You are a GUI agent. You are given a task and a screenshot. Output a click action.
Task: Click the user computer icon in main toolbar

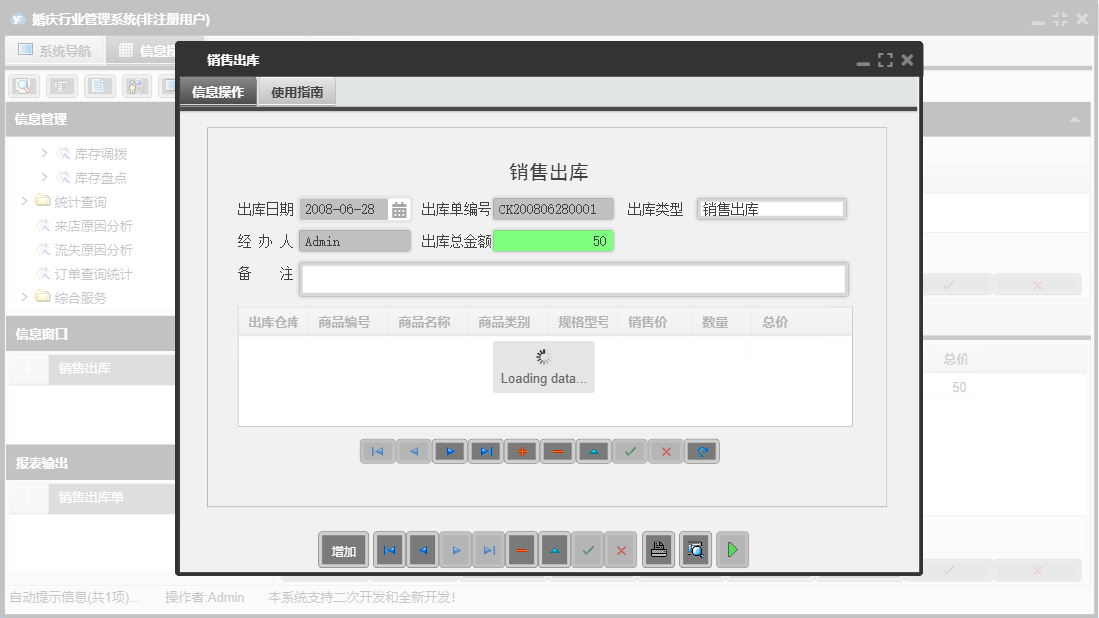[137, 86]
